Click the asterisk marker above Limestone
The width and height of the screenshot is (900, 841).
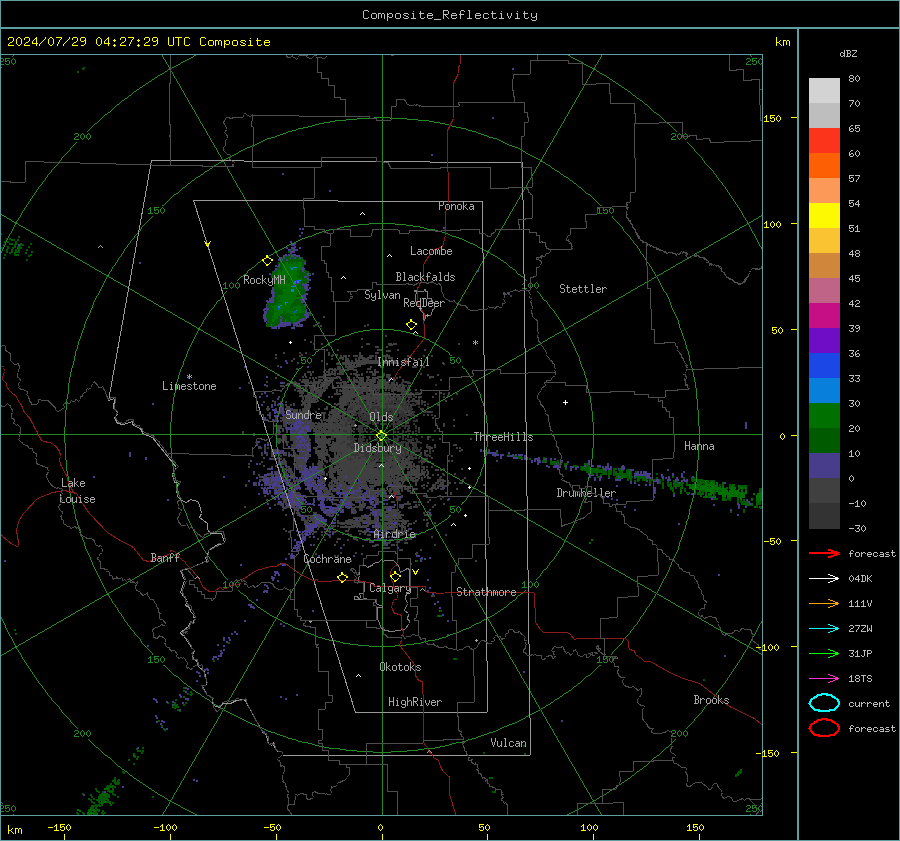click(x=189, y=377)
